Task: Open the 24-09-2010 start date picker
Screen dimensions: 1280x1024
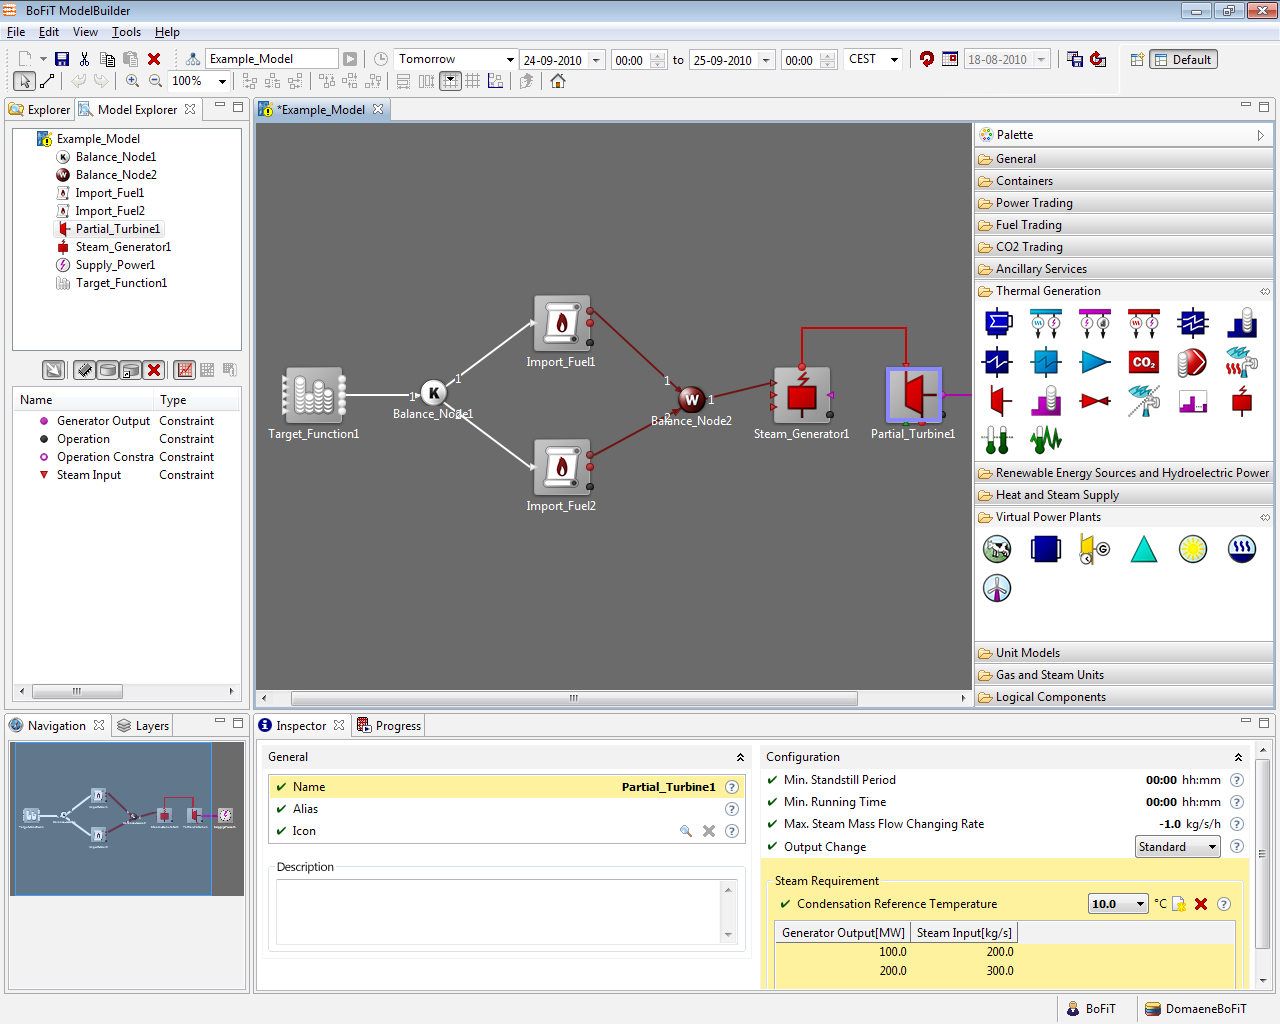Action: pos(597,60)
